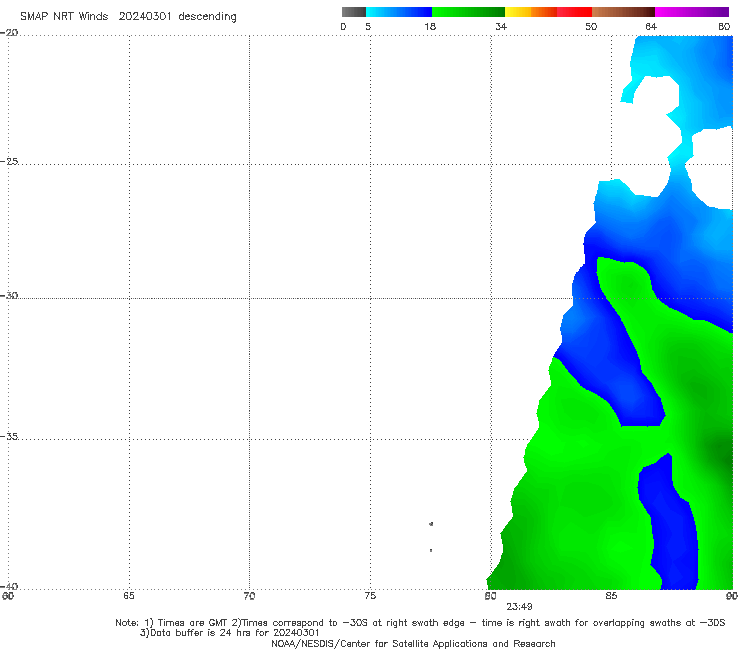Click the latitude axis label '-25'
Image resolution: width=740 pixels, height=650 pixels.
(9, 161)
